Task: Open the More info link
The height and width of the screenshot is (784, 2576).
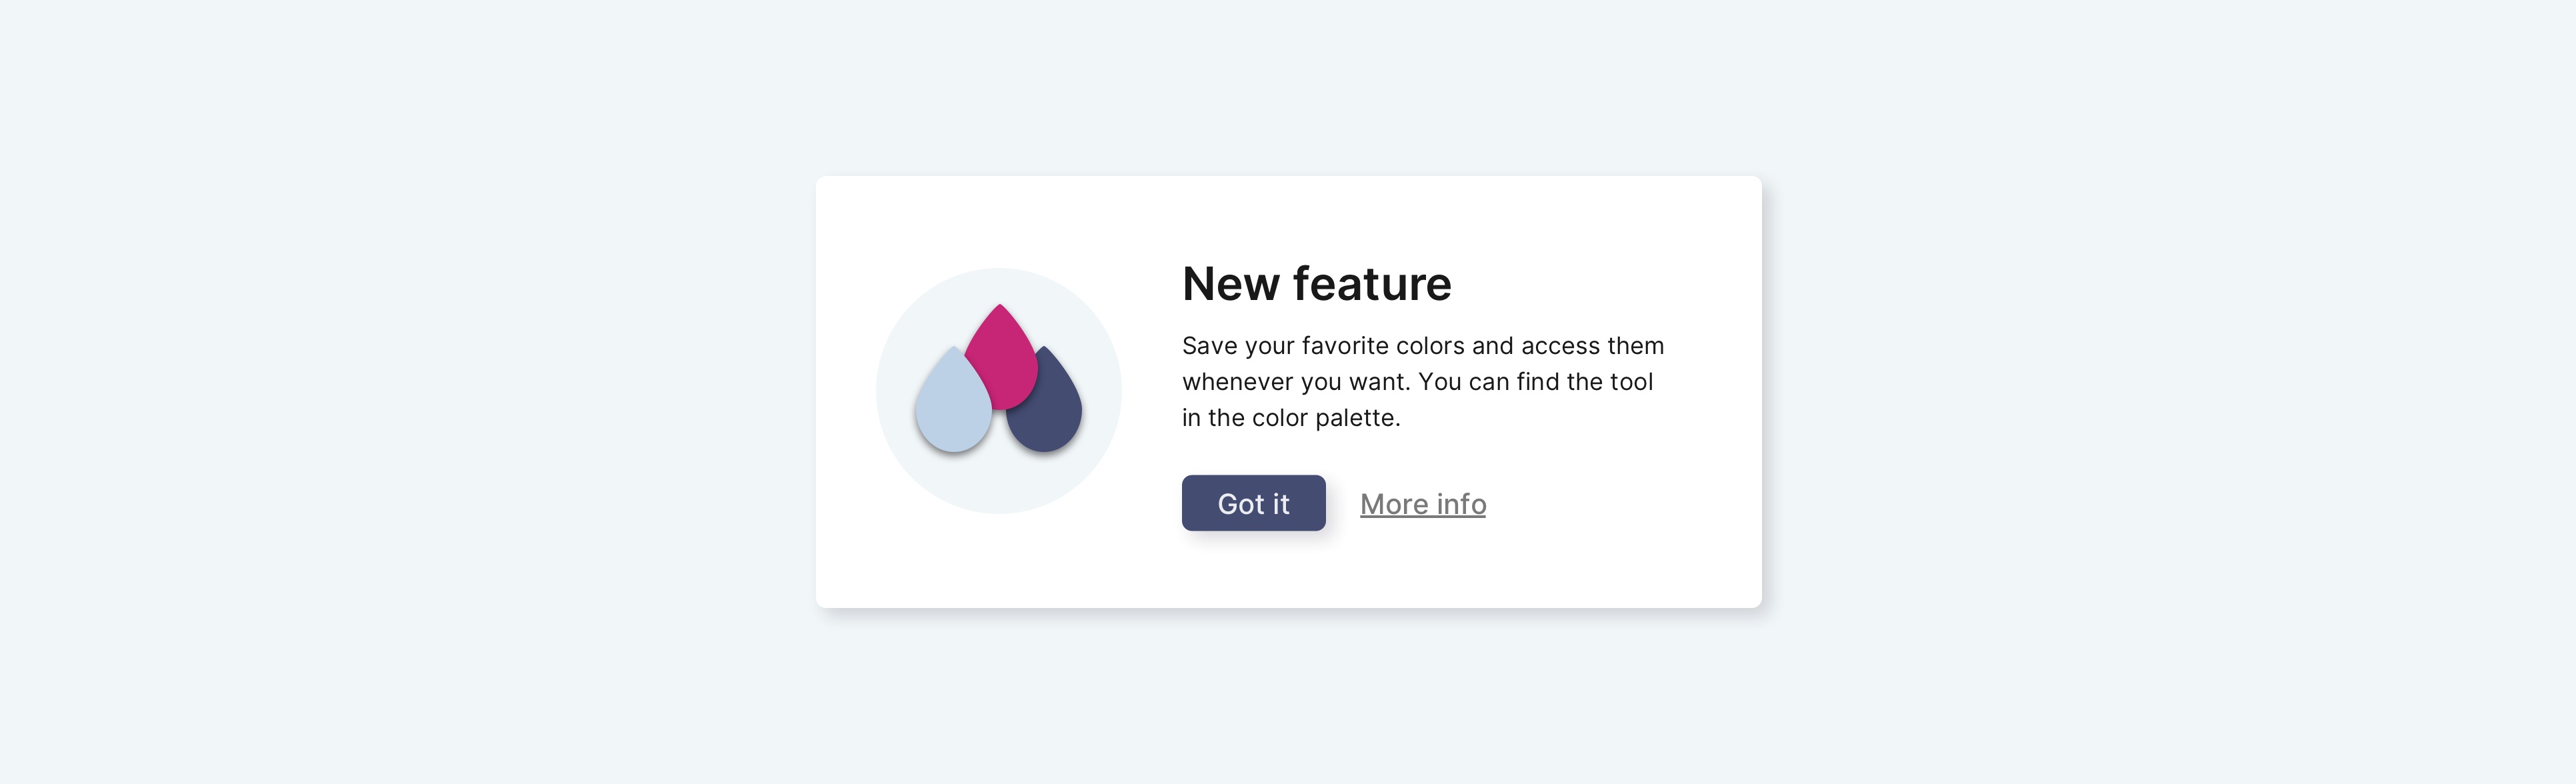Action: pyautogui.click(x=1423, y=504)
